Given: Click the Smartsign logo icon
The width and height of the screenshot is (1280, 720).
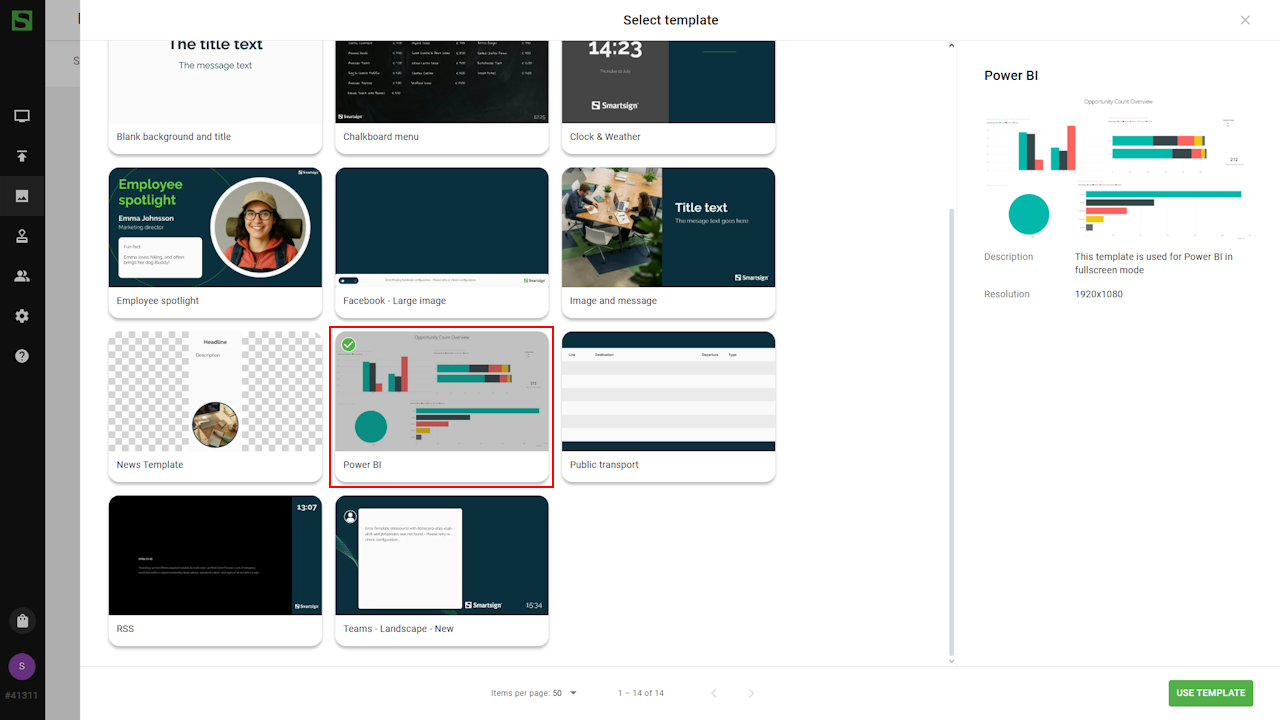Looking at the screenshot, I should 22,20.
